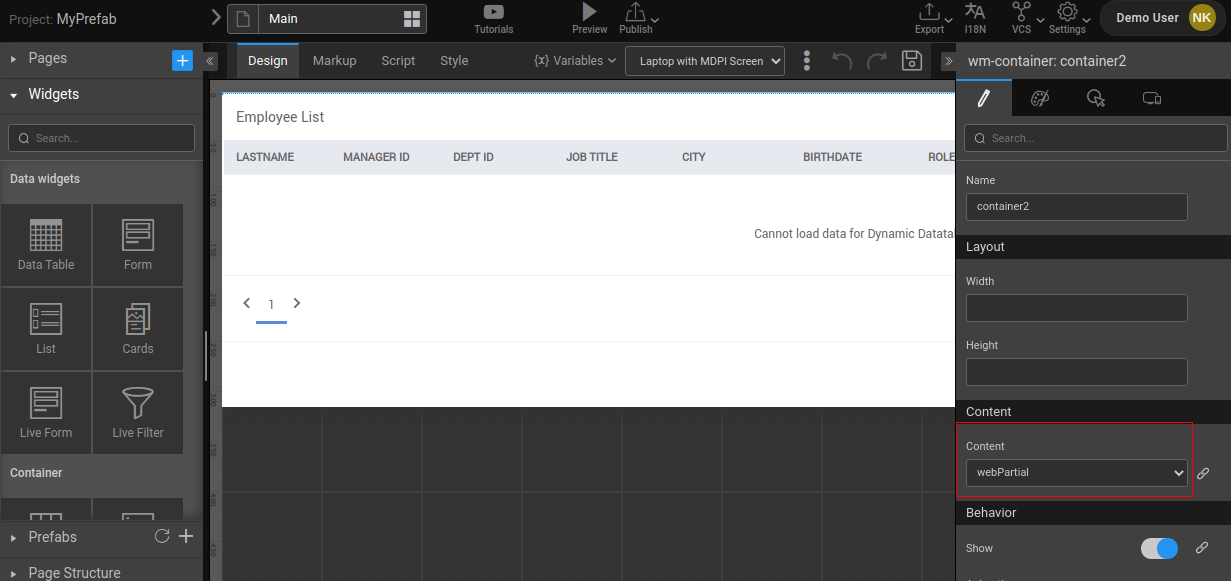Open the I18N localization tool
Image resolution: width=1231 pixels, height=581 pixels.
point(975,18)
